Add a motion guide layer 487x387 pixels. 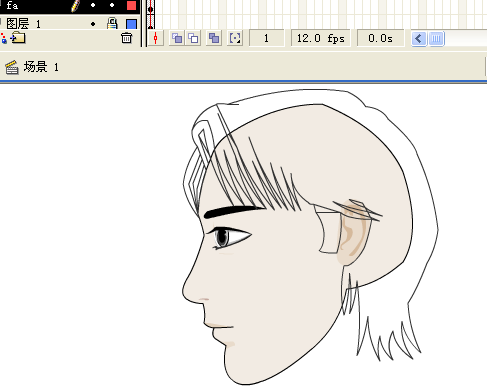point(3,38)
